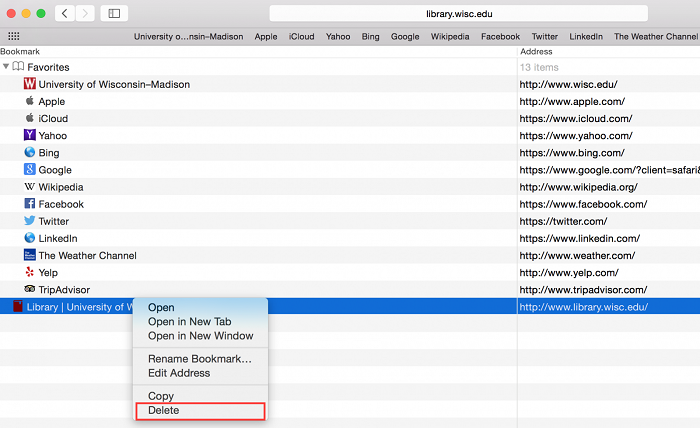The image size is (700, 428).
Task: Click the blue Google icon in bookmark list
Action: [29, 169]
